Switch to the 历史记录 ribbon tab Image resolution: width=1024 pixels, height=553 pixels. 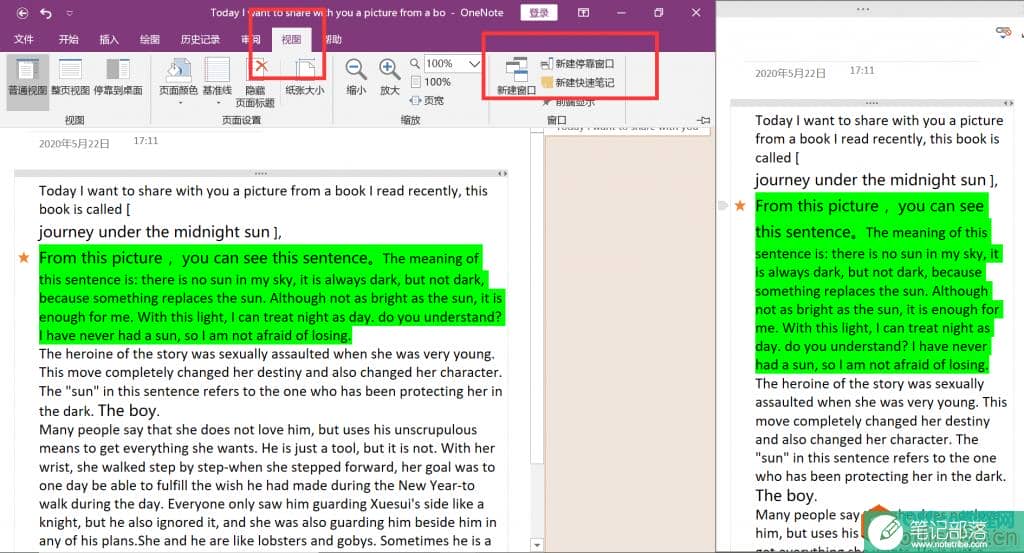click(200, 39)
